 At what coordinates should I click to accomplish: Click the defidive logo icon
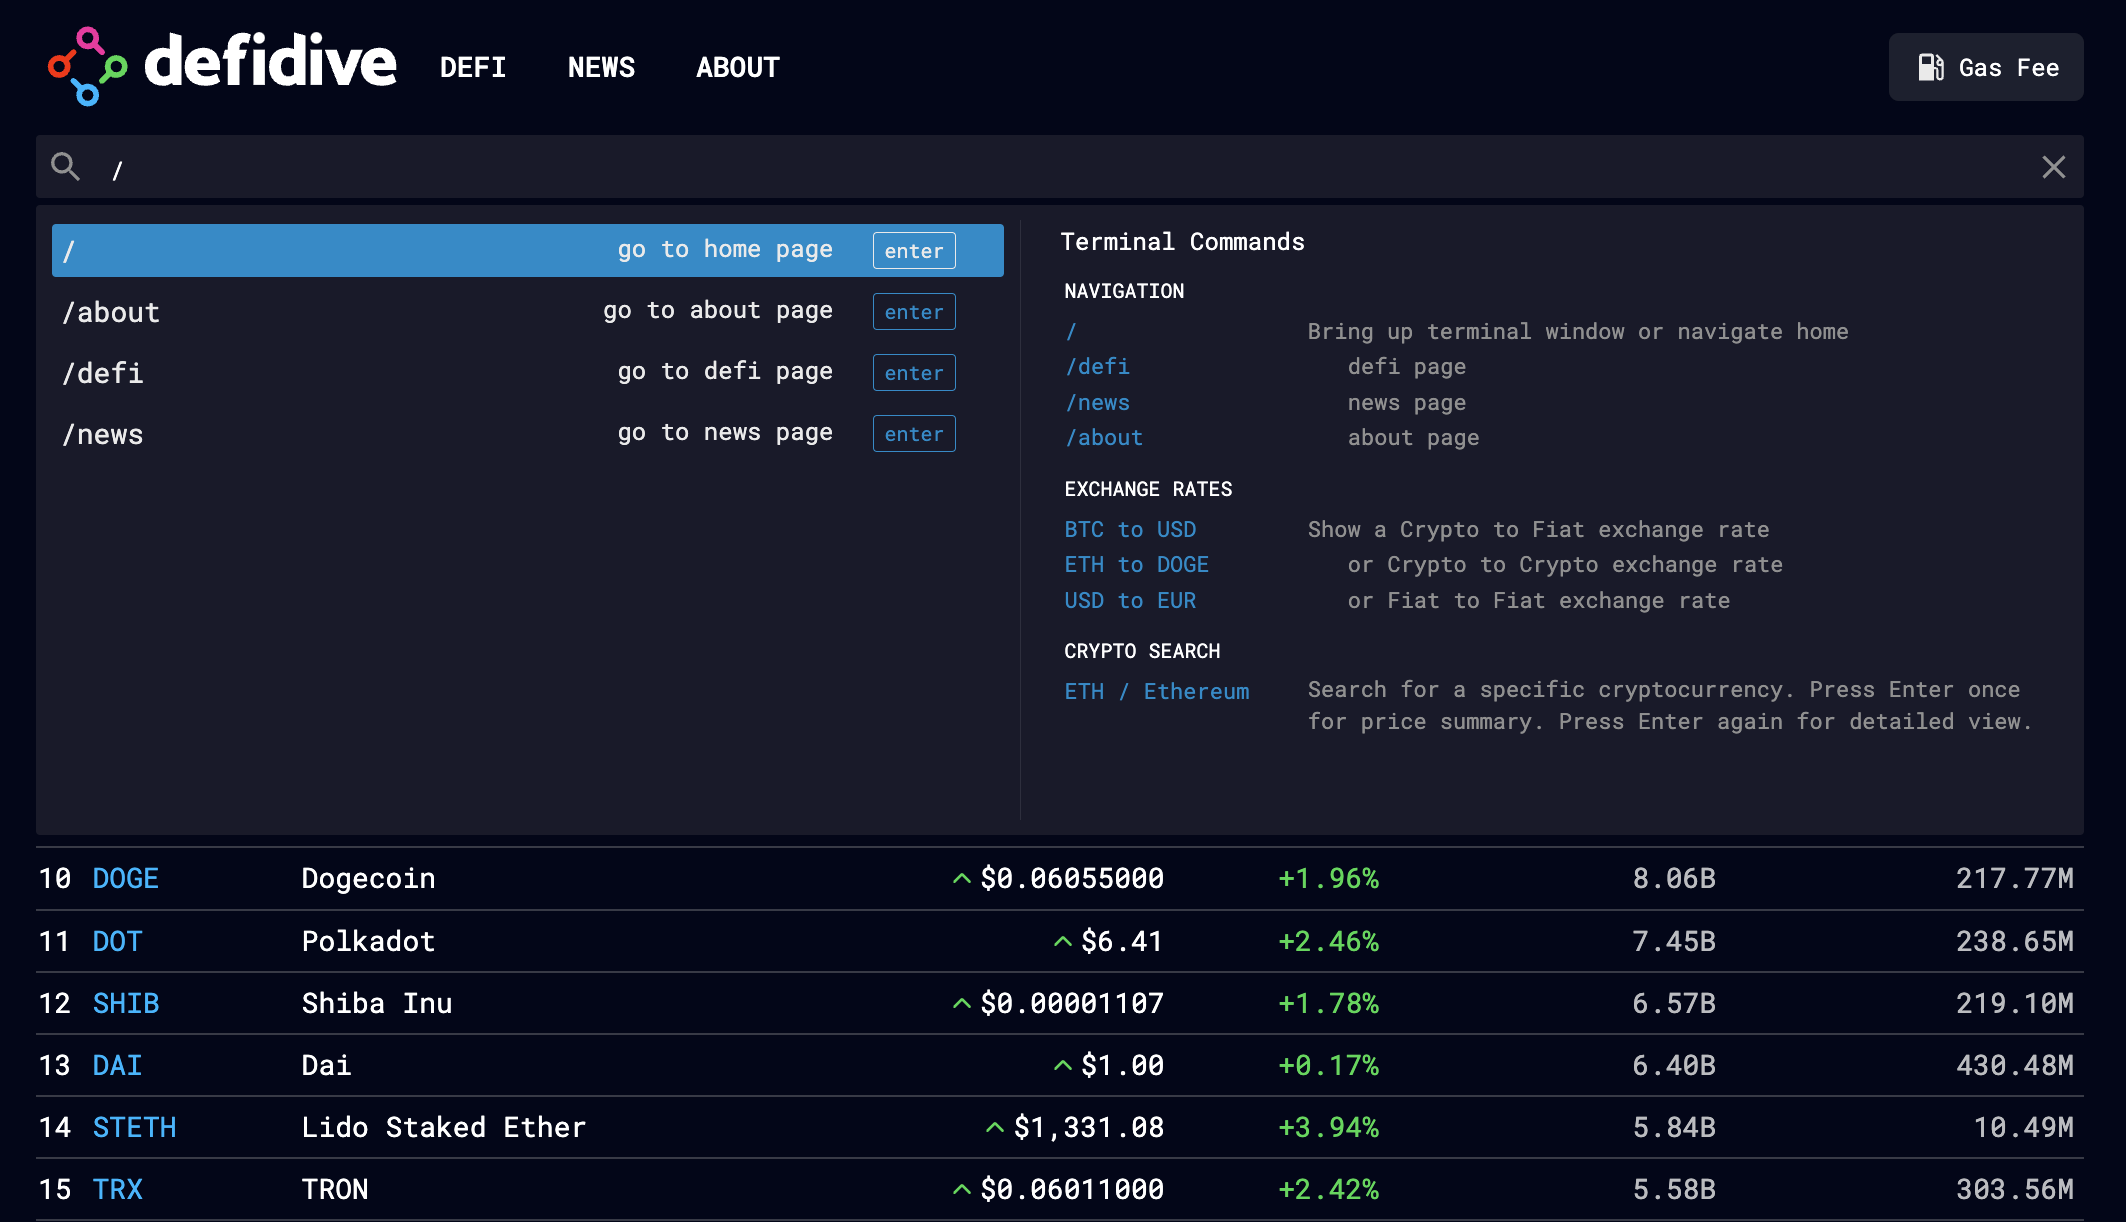88,66
